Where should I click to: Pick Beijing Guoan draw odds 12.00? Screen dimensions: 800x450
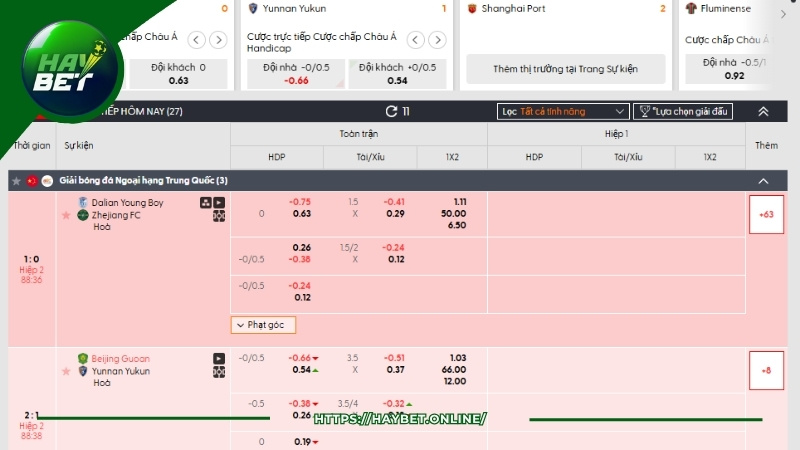455,381
